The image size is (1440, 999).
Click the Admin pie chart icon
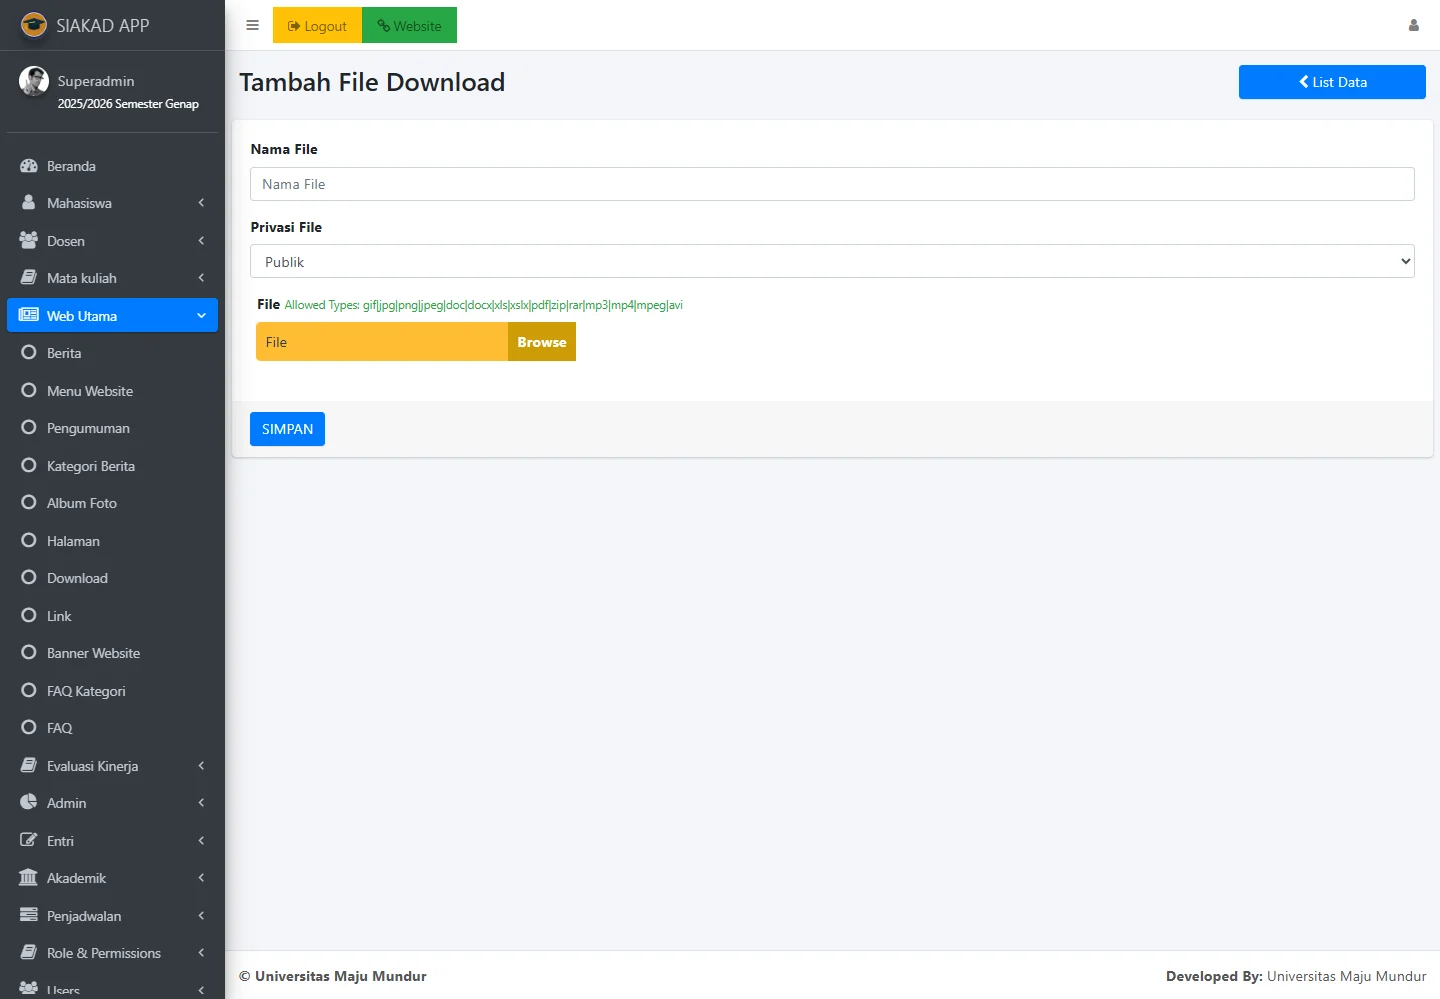pos(29,803)
